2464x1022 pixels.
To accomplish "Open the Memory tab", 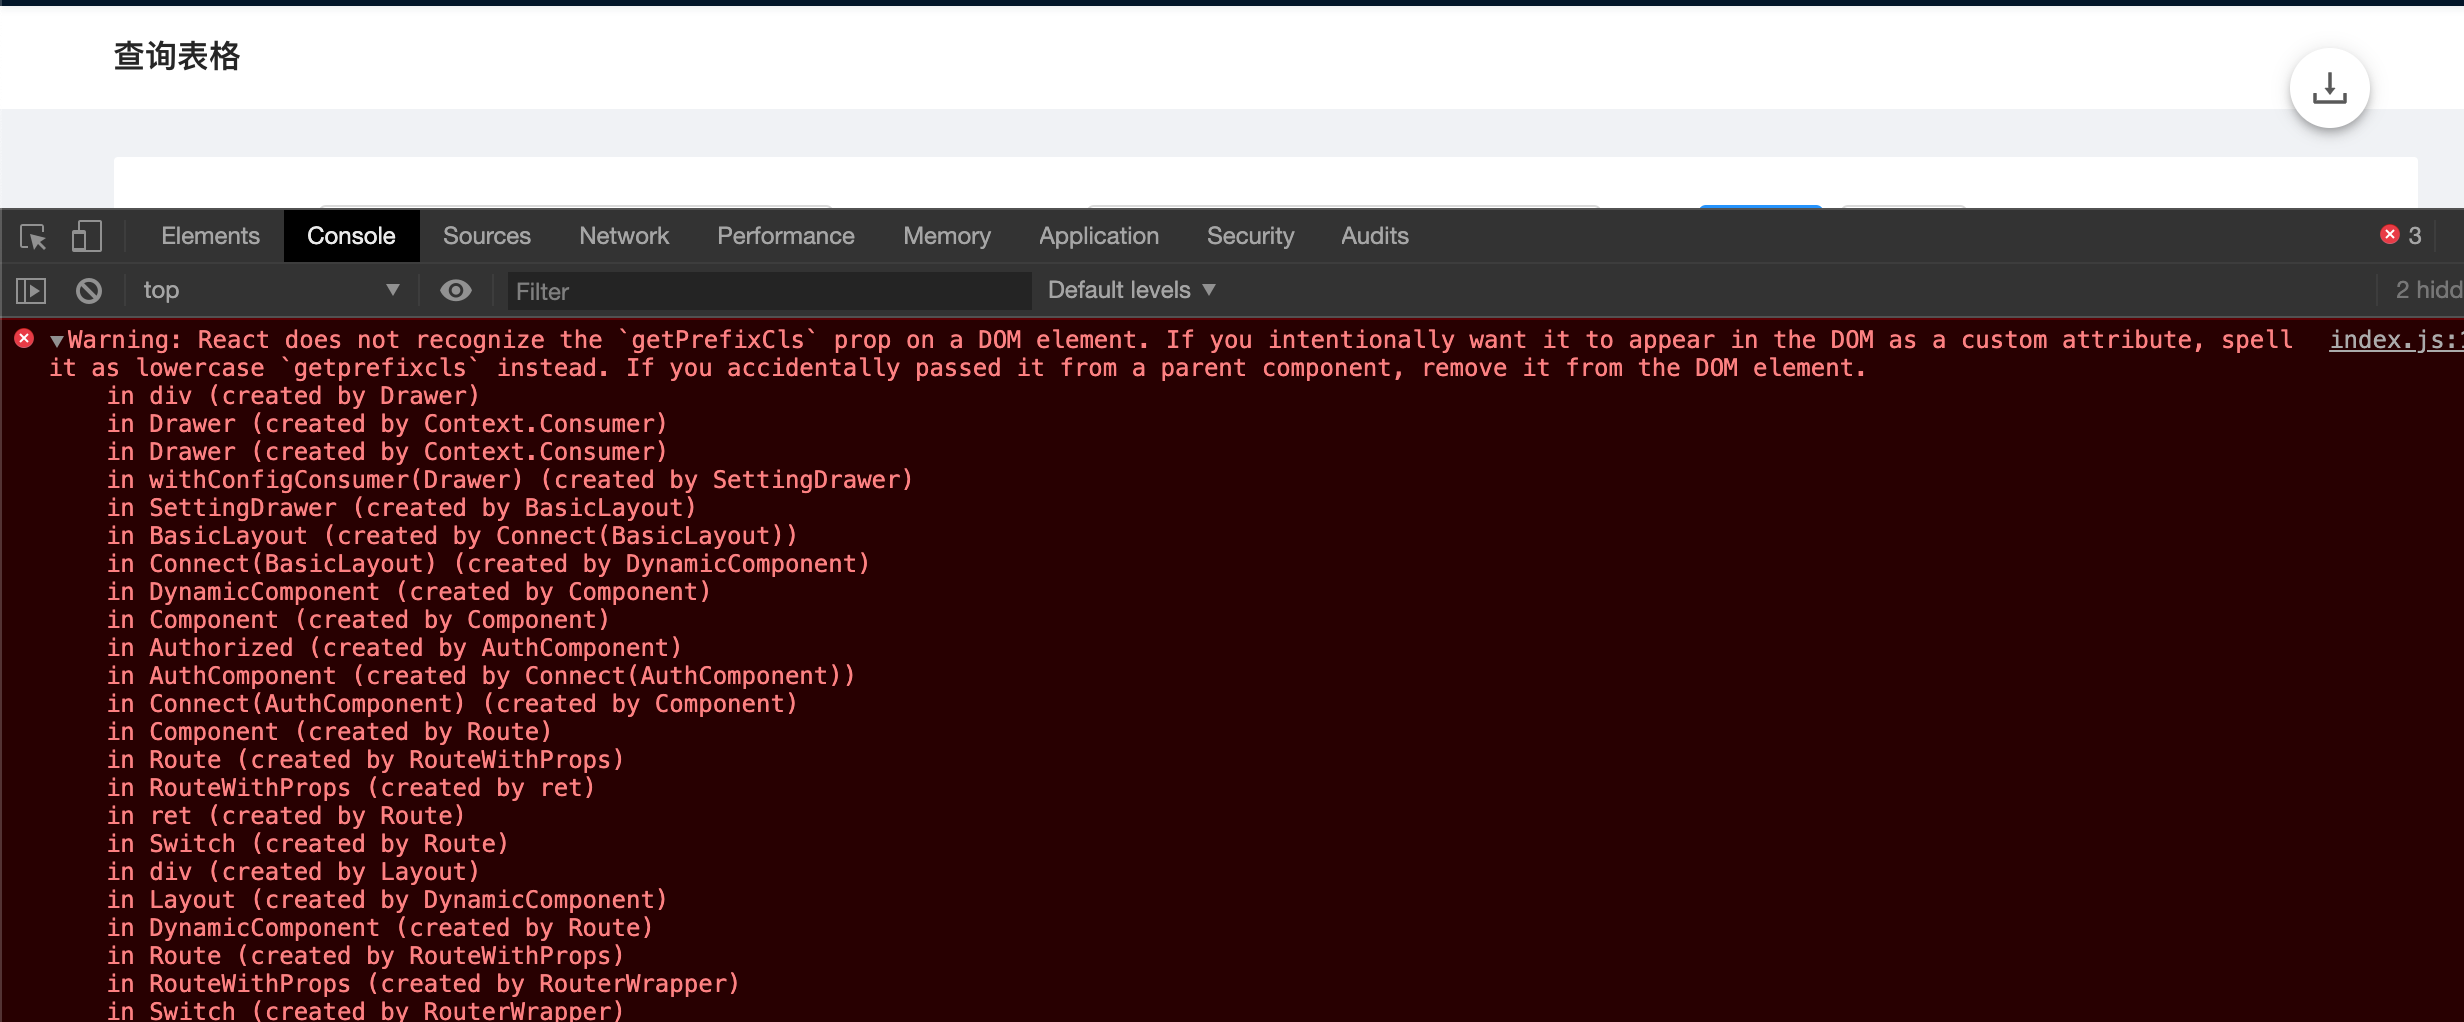I will tap(947, 236).
